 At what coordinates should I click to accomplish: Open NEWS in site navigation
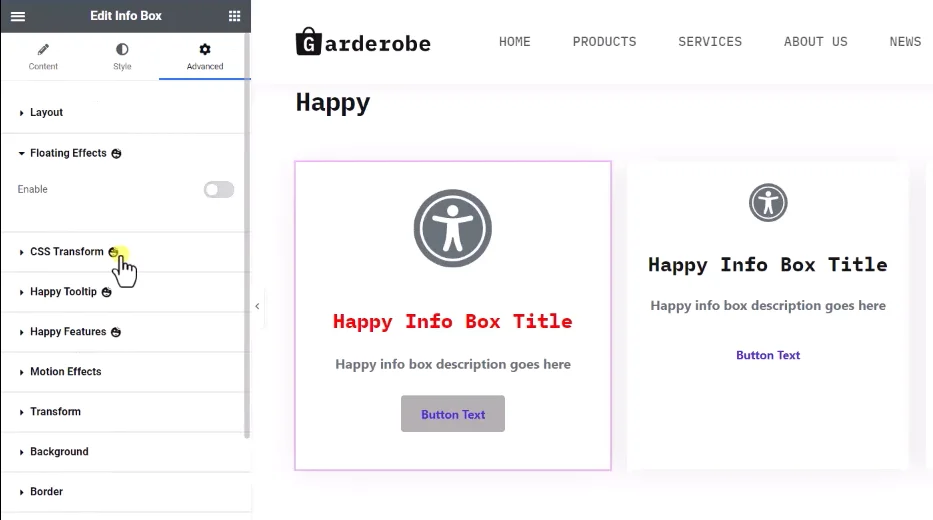pos(905,42)
